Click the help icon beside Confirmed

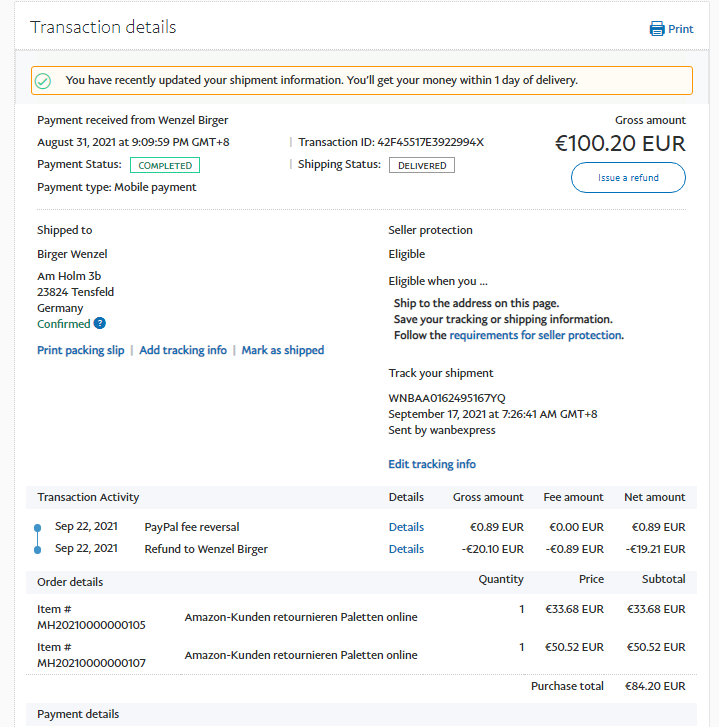100,324
